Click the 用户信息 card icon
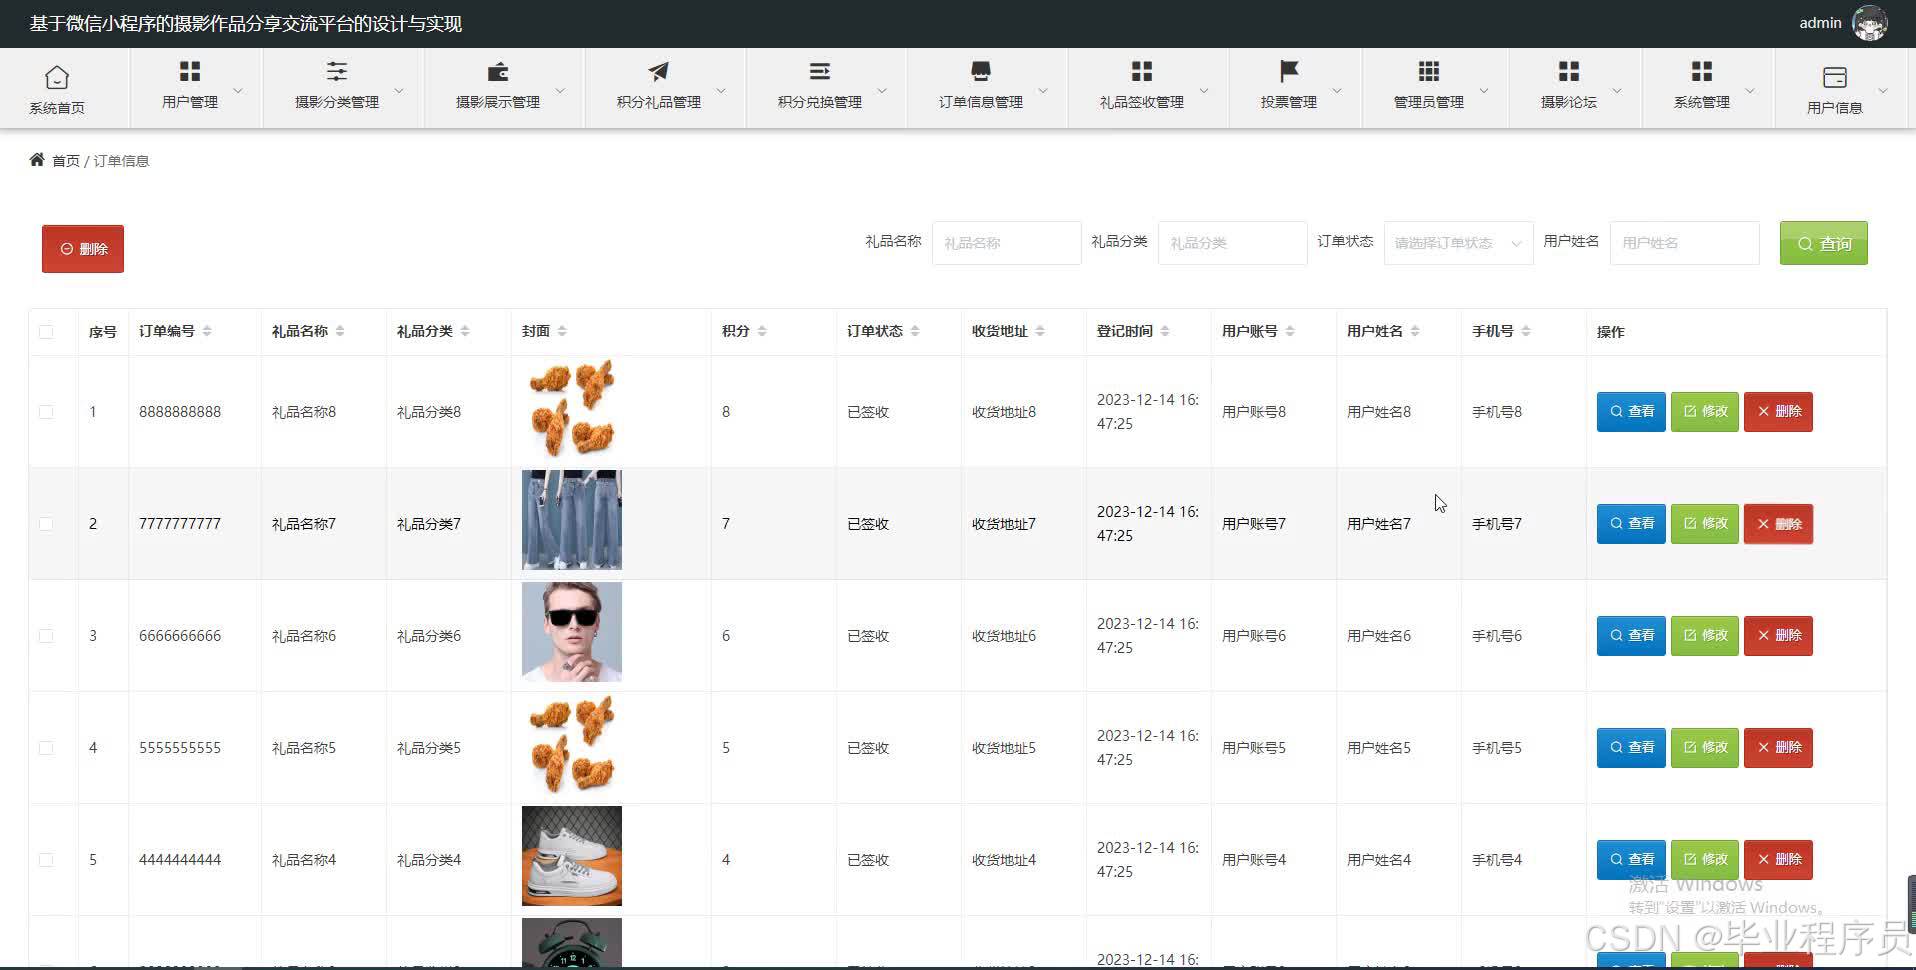This screenshot has height=970, width=1916. click(1835, 77)
